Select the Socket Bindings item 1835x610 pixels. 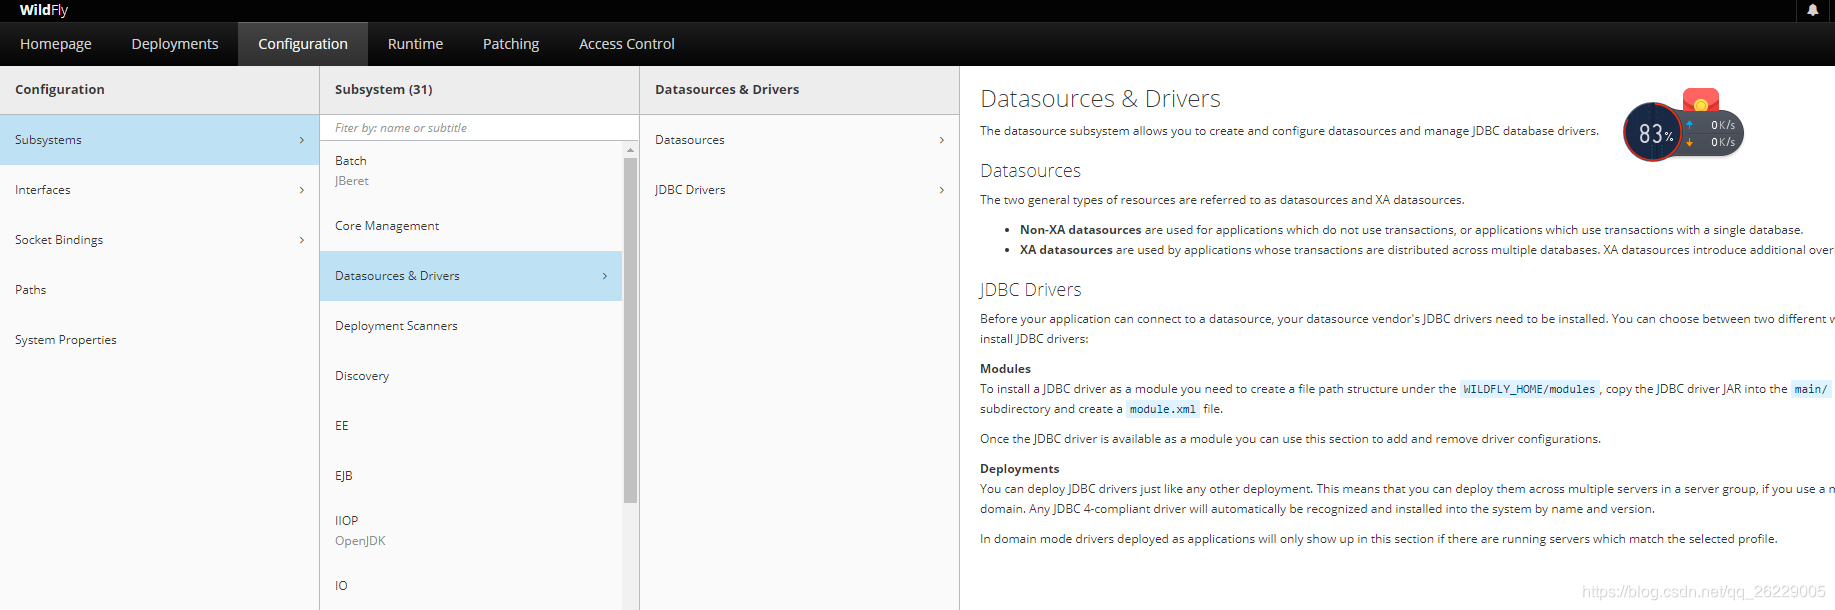click(x=159, y=240)
